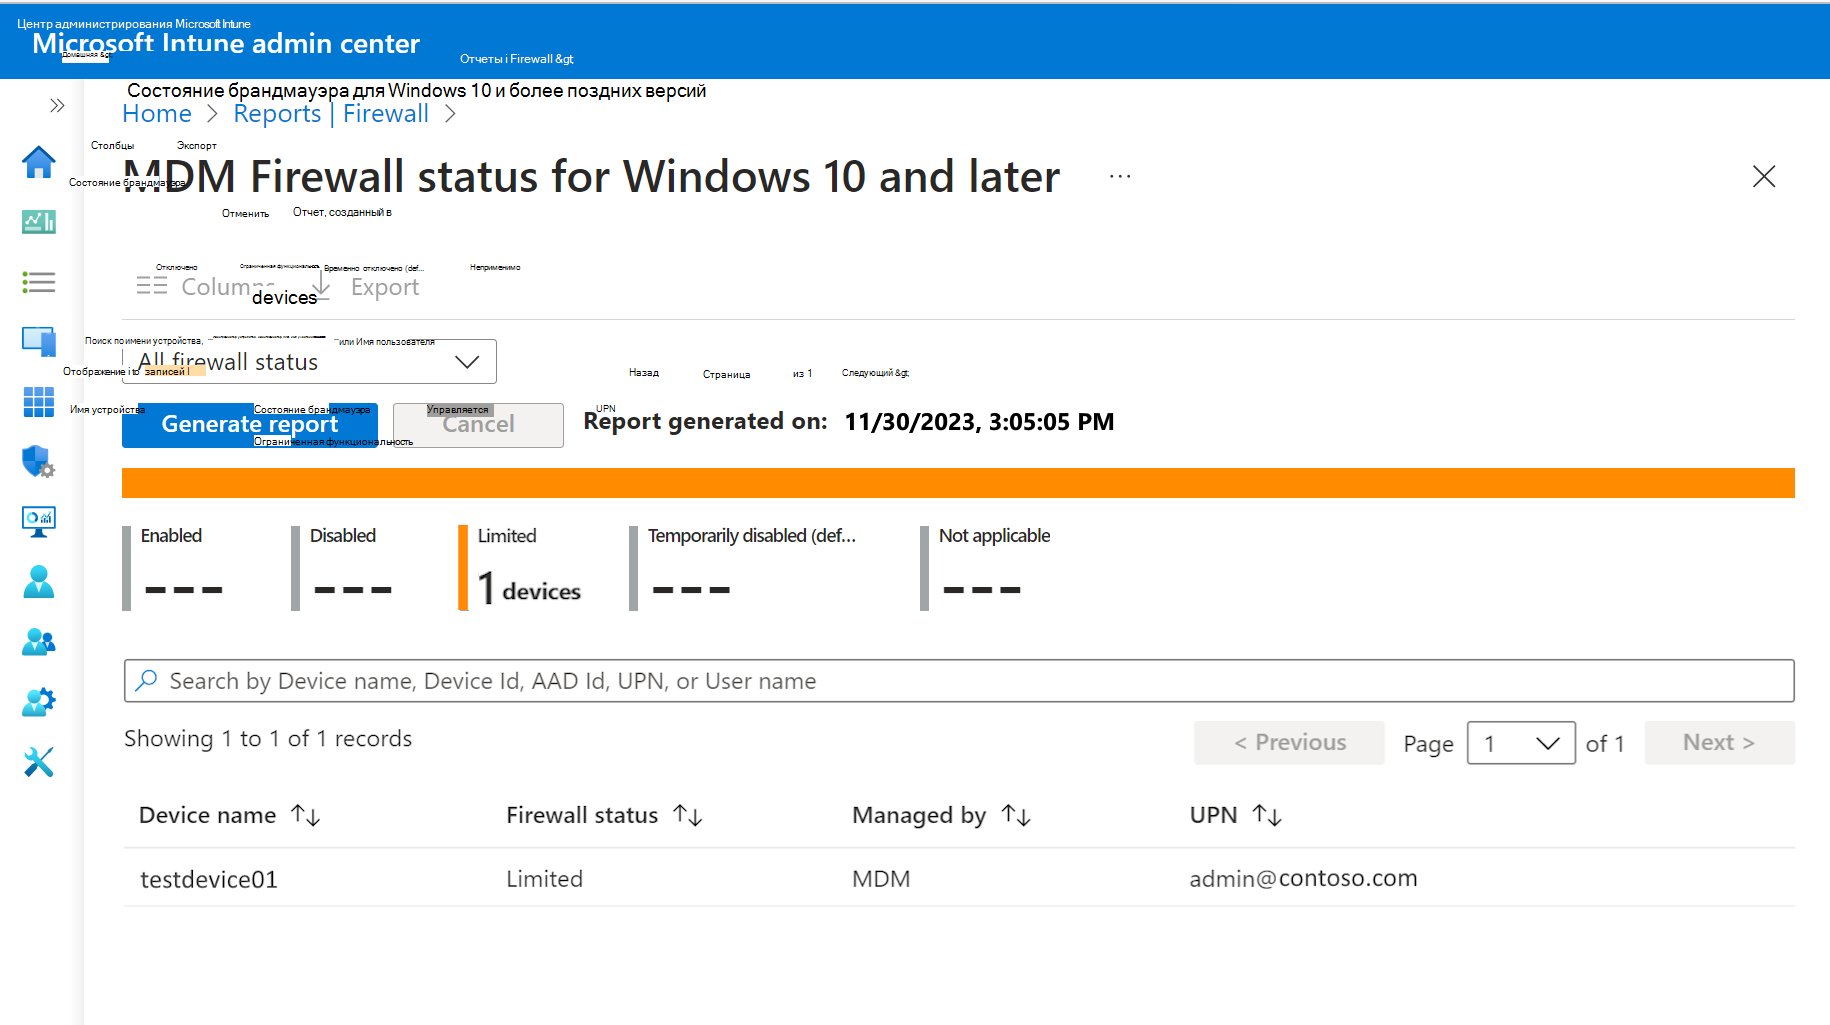This screenshot has height=1025, width=1830.
Task: Select the Temporarily disabled status tile
Action: pos(745,568)
